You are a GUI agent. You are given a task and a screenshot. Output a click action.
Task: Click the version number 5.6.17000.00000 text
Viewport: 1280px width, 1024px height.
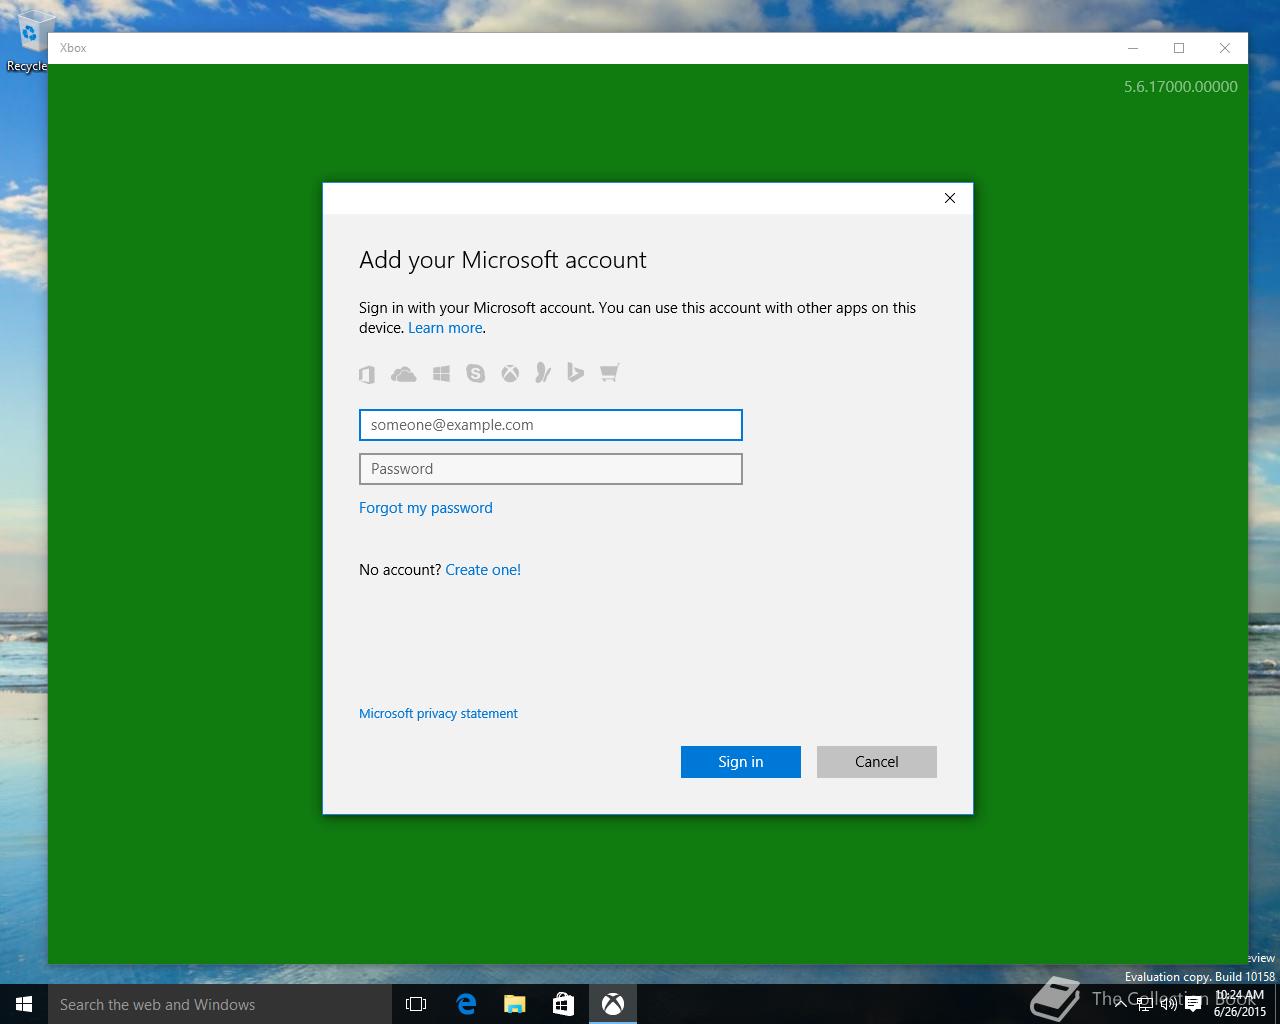click(1181, 87)
